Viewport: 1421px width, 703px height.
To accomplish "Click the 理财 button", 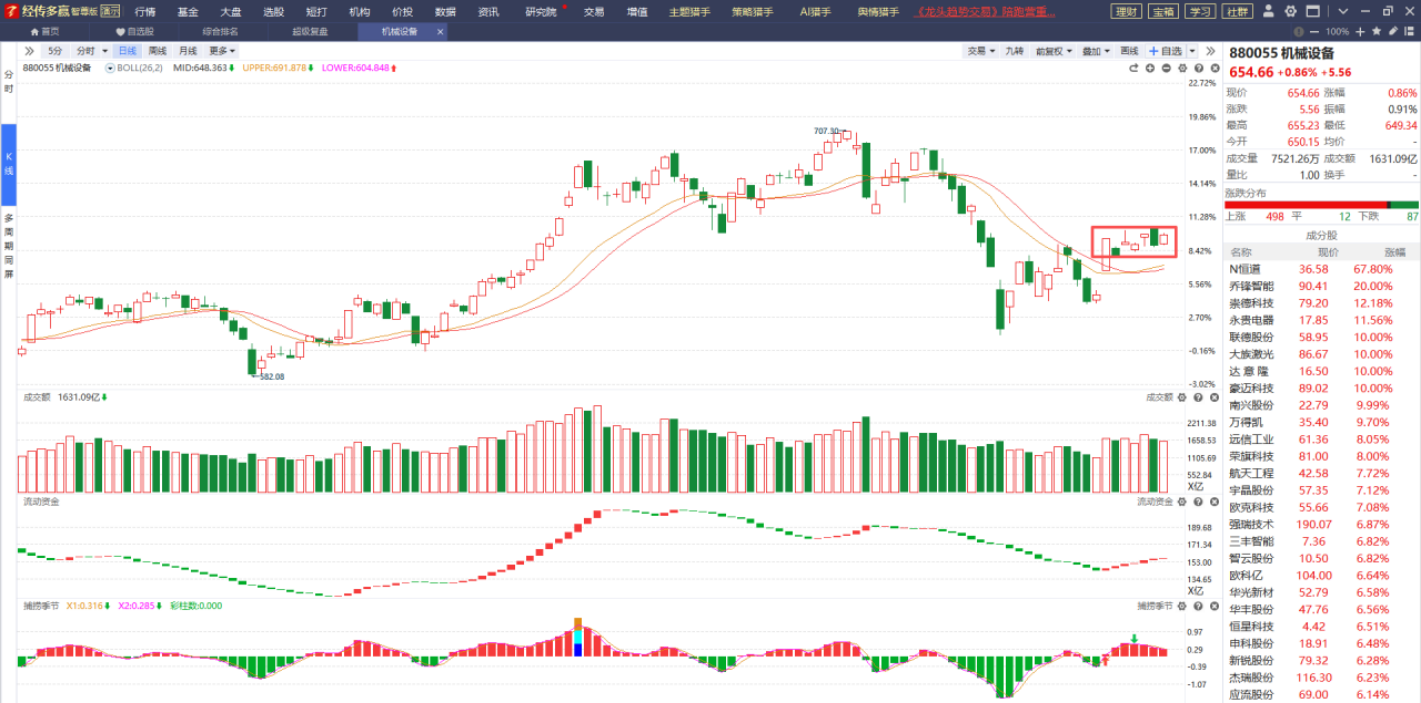I will tap(1127, 12).
